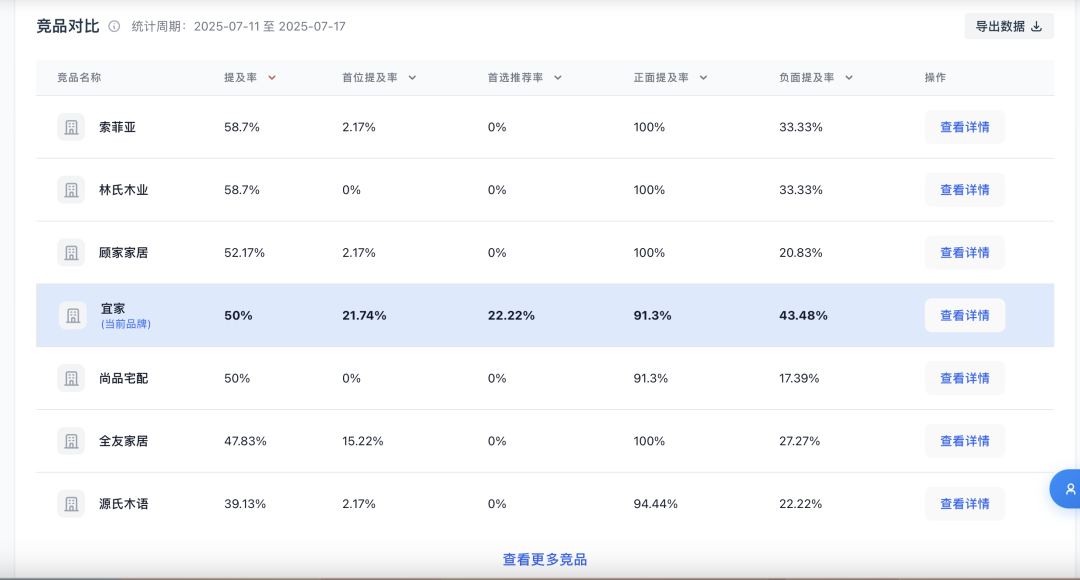The width and height of the screenshot is (1080, 580).
Task: Click the (当前品牌) label
Action: tap(126, 324)
